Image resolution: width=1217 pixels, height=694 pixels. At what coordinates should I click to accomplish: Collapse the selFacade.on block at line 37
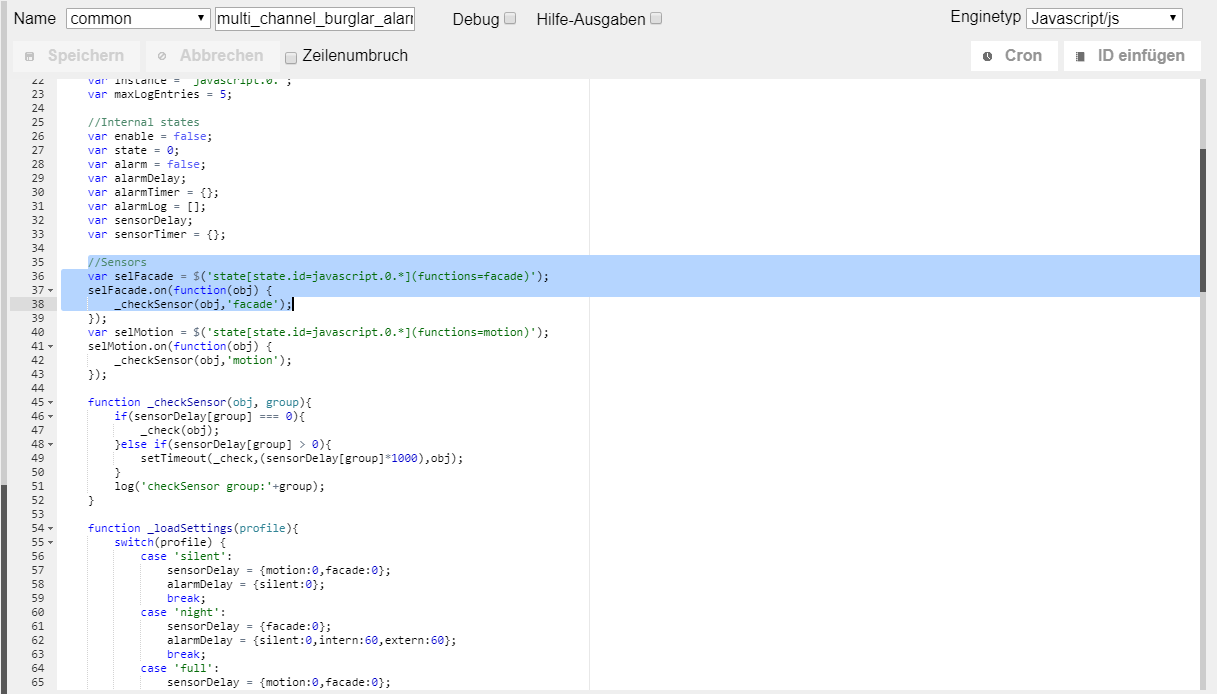tap(51, 290)
